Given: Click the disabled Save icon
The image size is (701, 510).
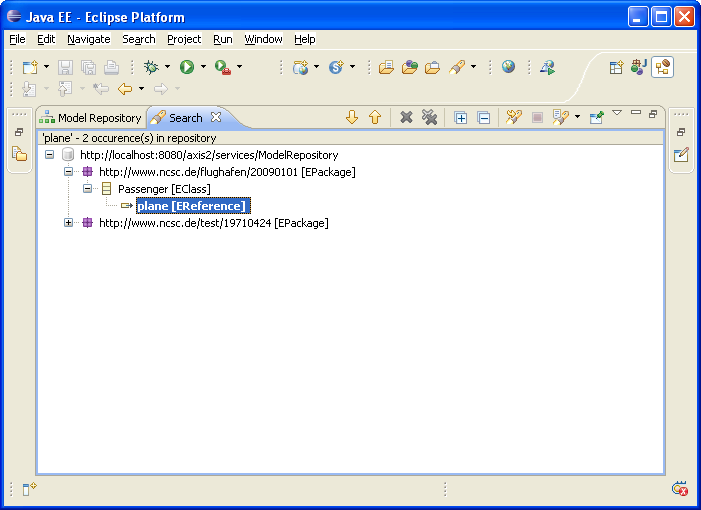Looking at the screenshot, I should pos(65,67).
